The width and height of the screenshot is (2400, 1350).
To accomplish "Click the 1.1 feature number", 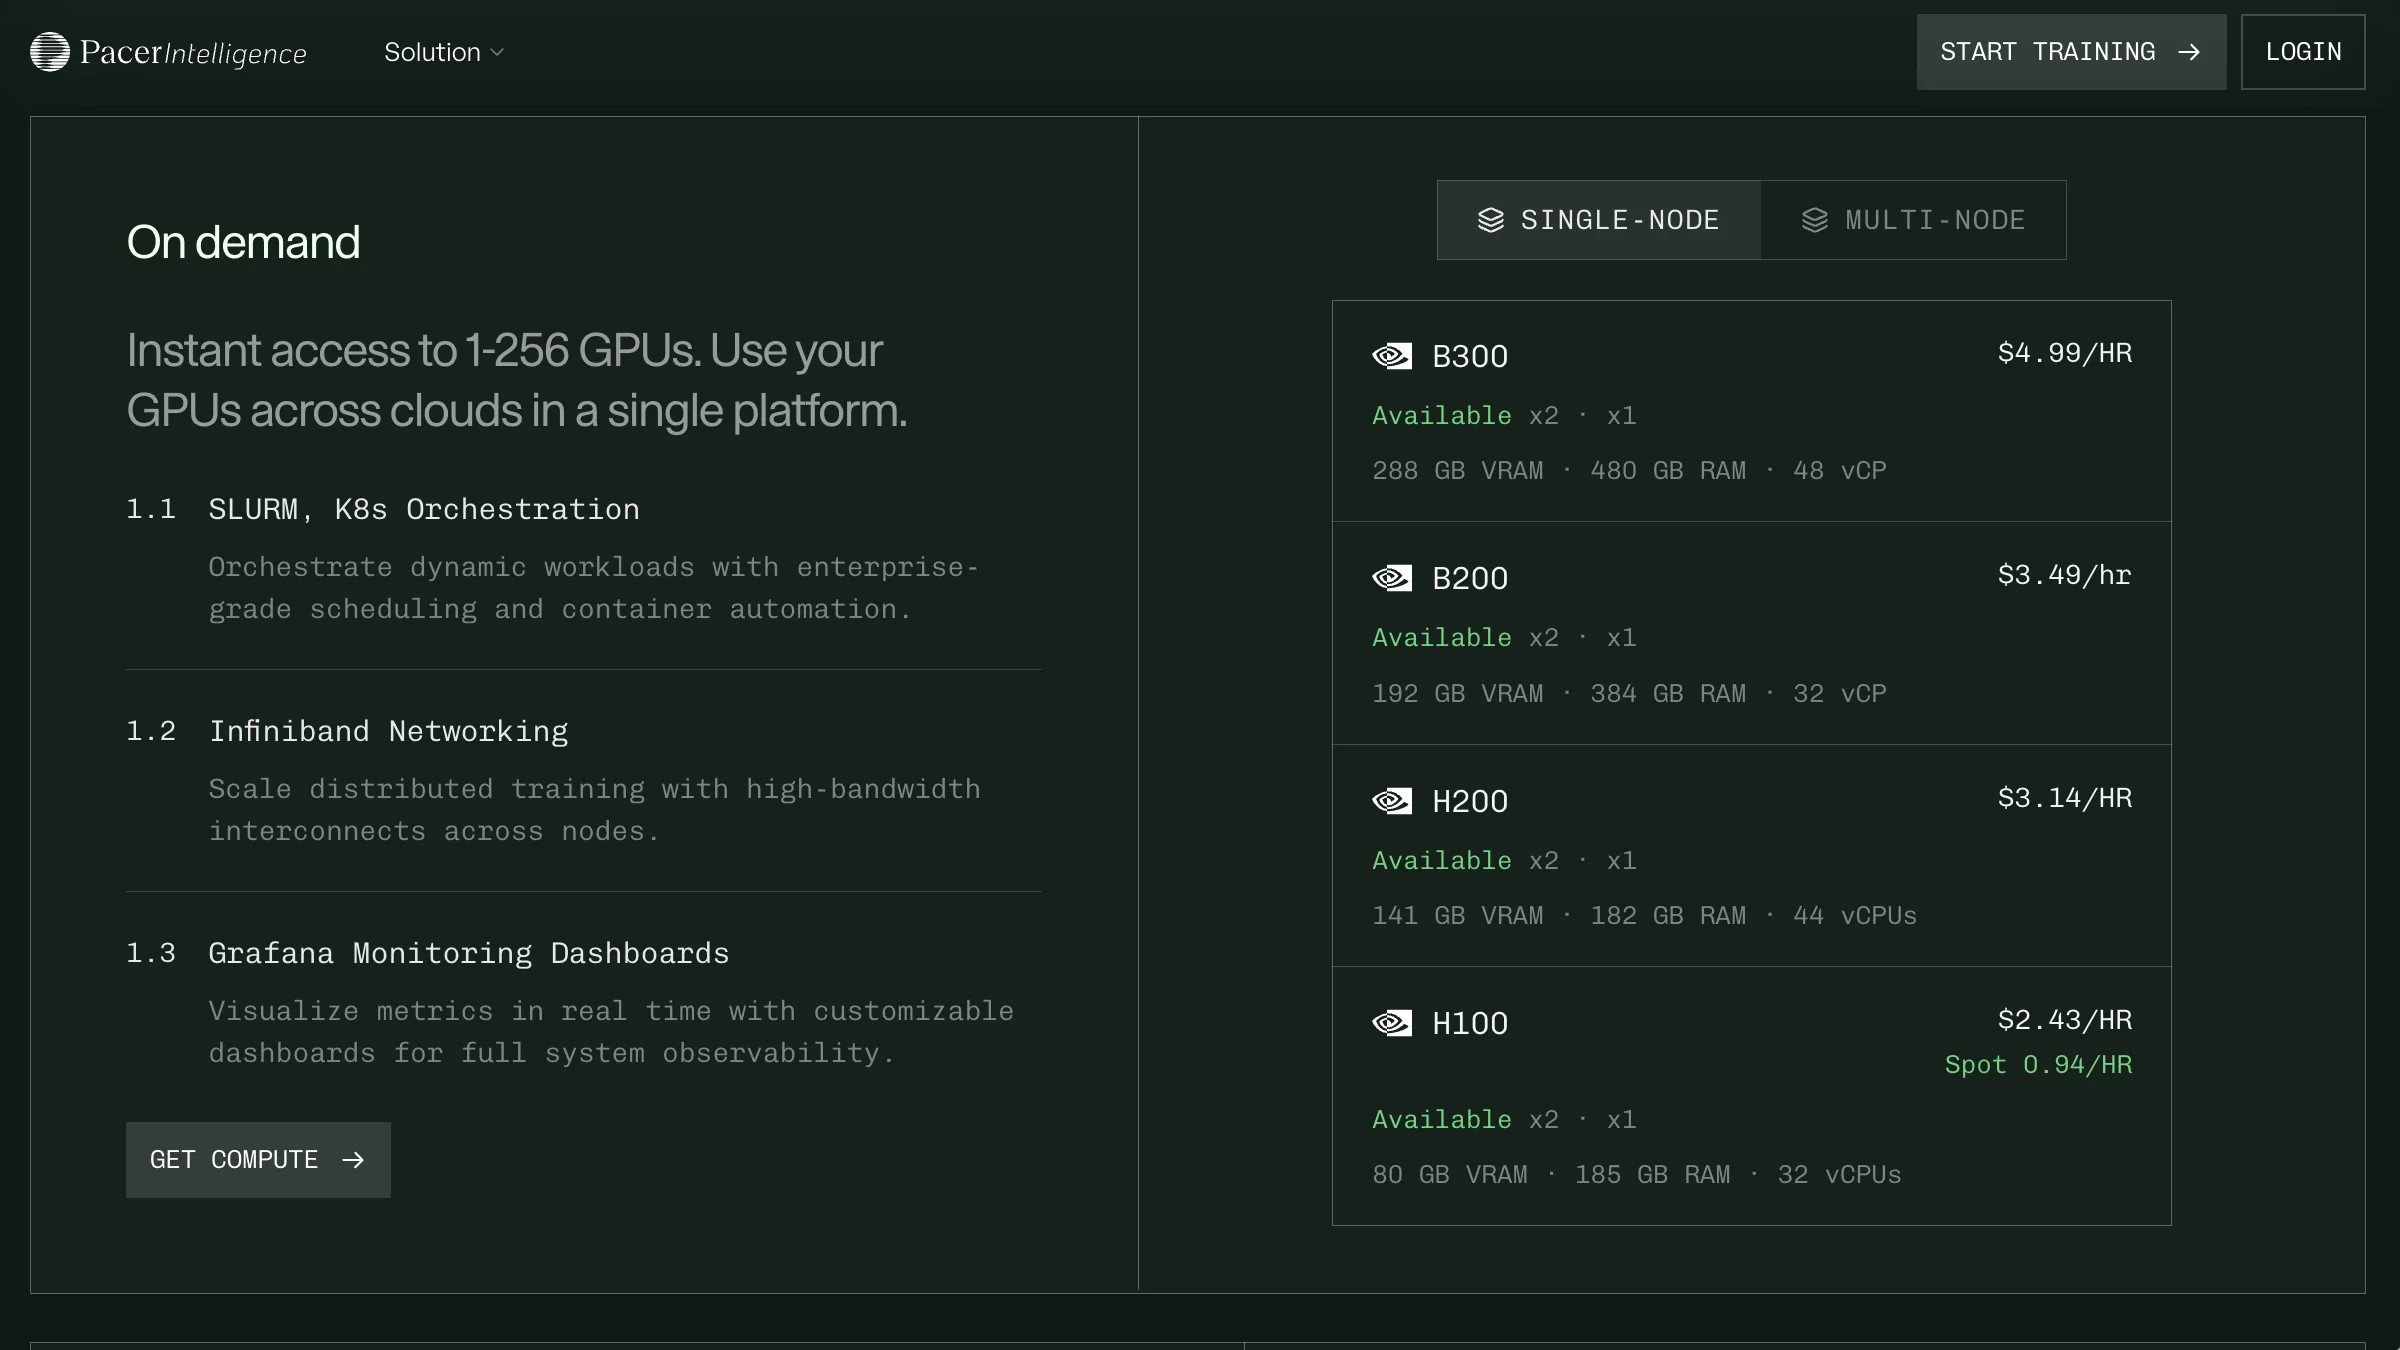I will tap(151, 510).
